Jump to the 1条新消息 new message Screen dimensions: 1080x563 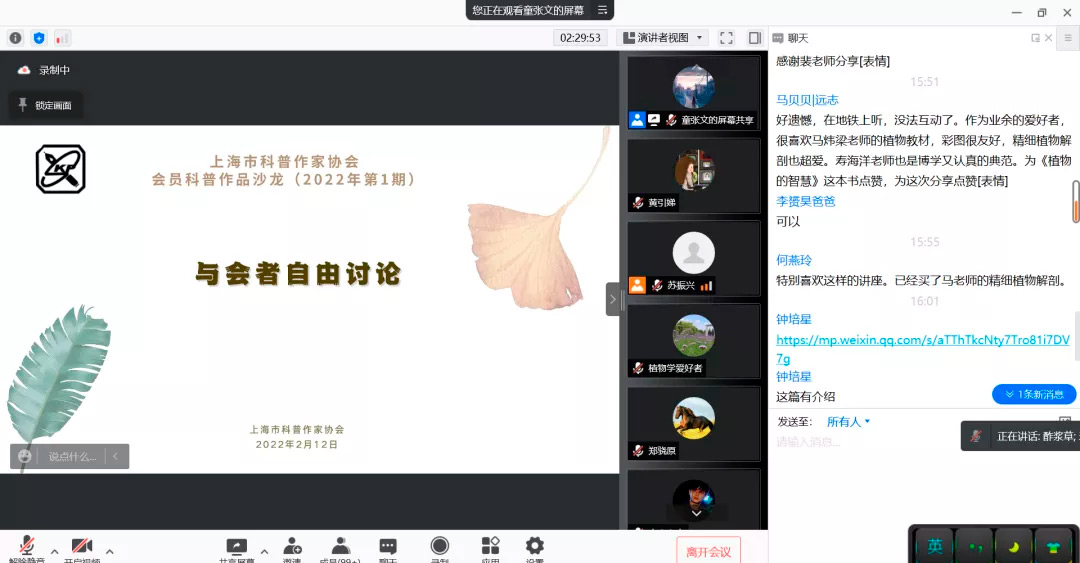[1034, 394]
